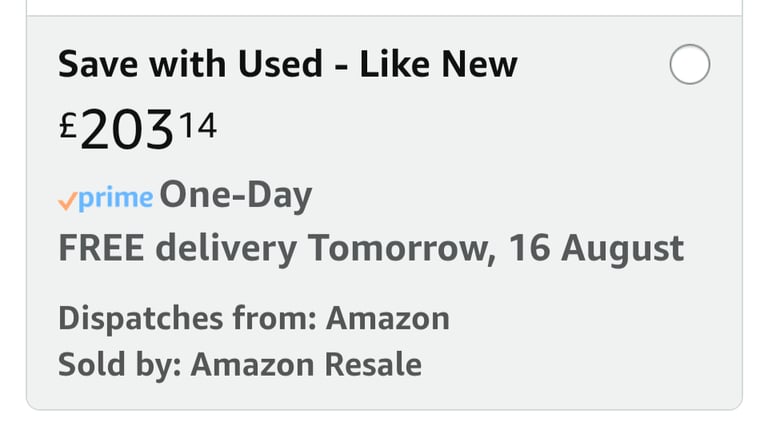
Task: Click the blue prime logo text
Action: (x=116, y=199)
